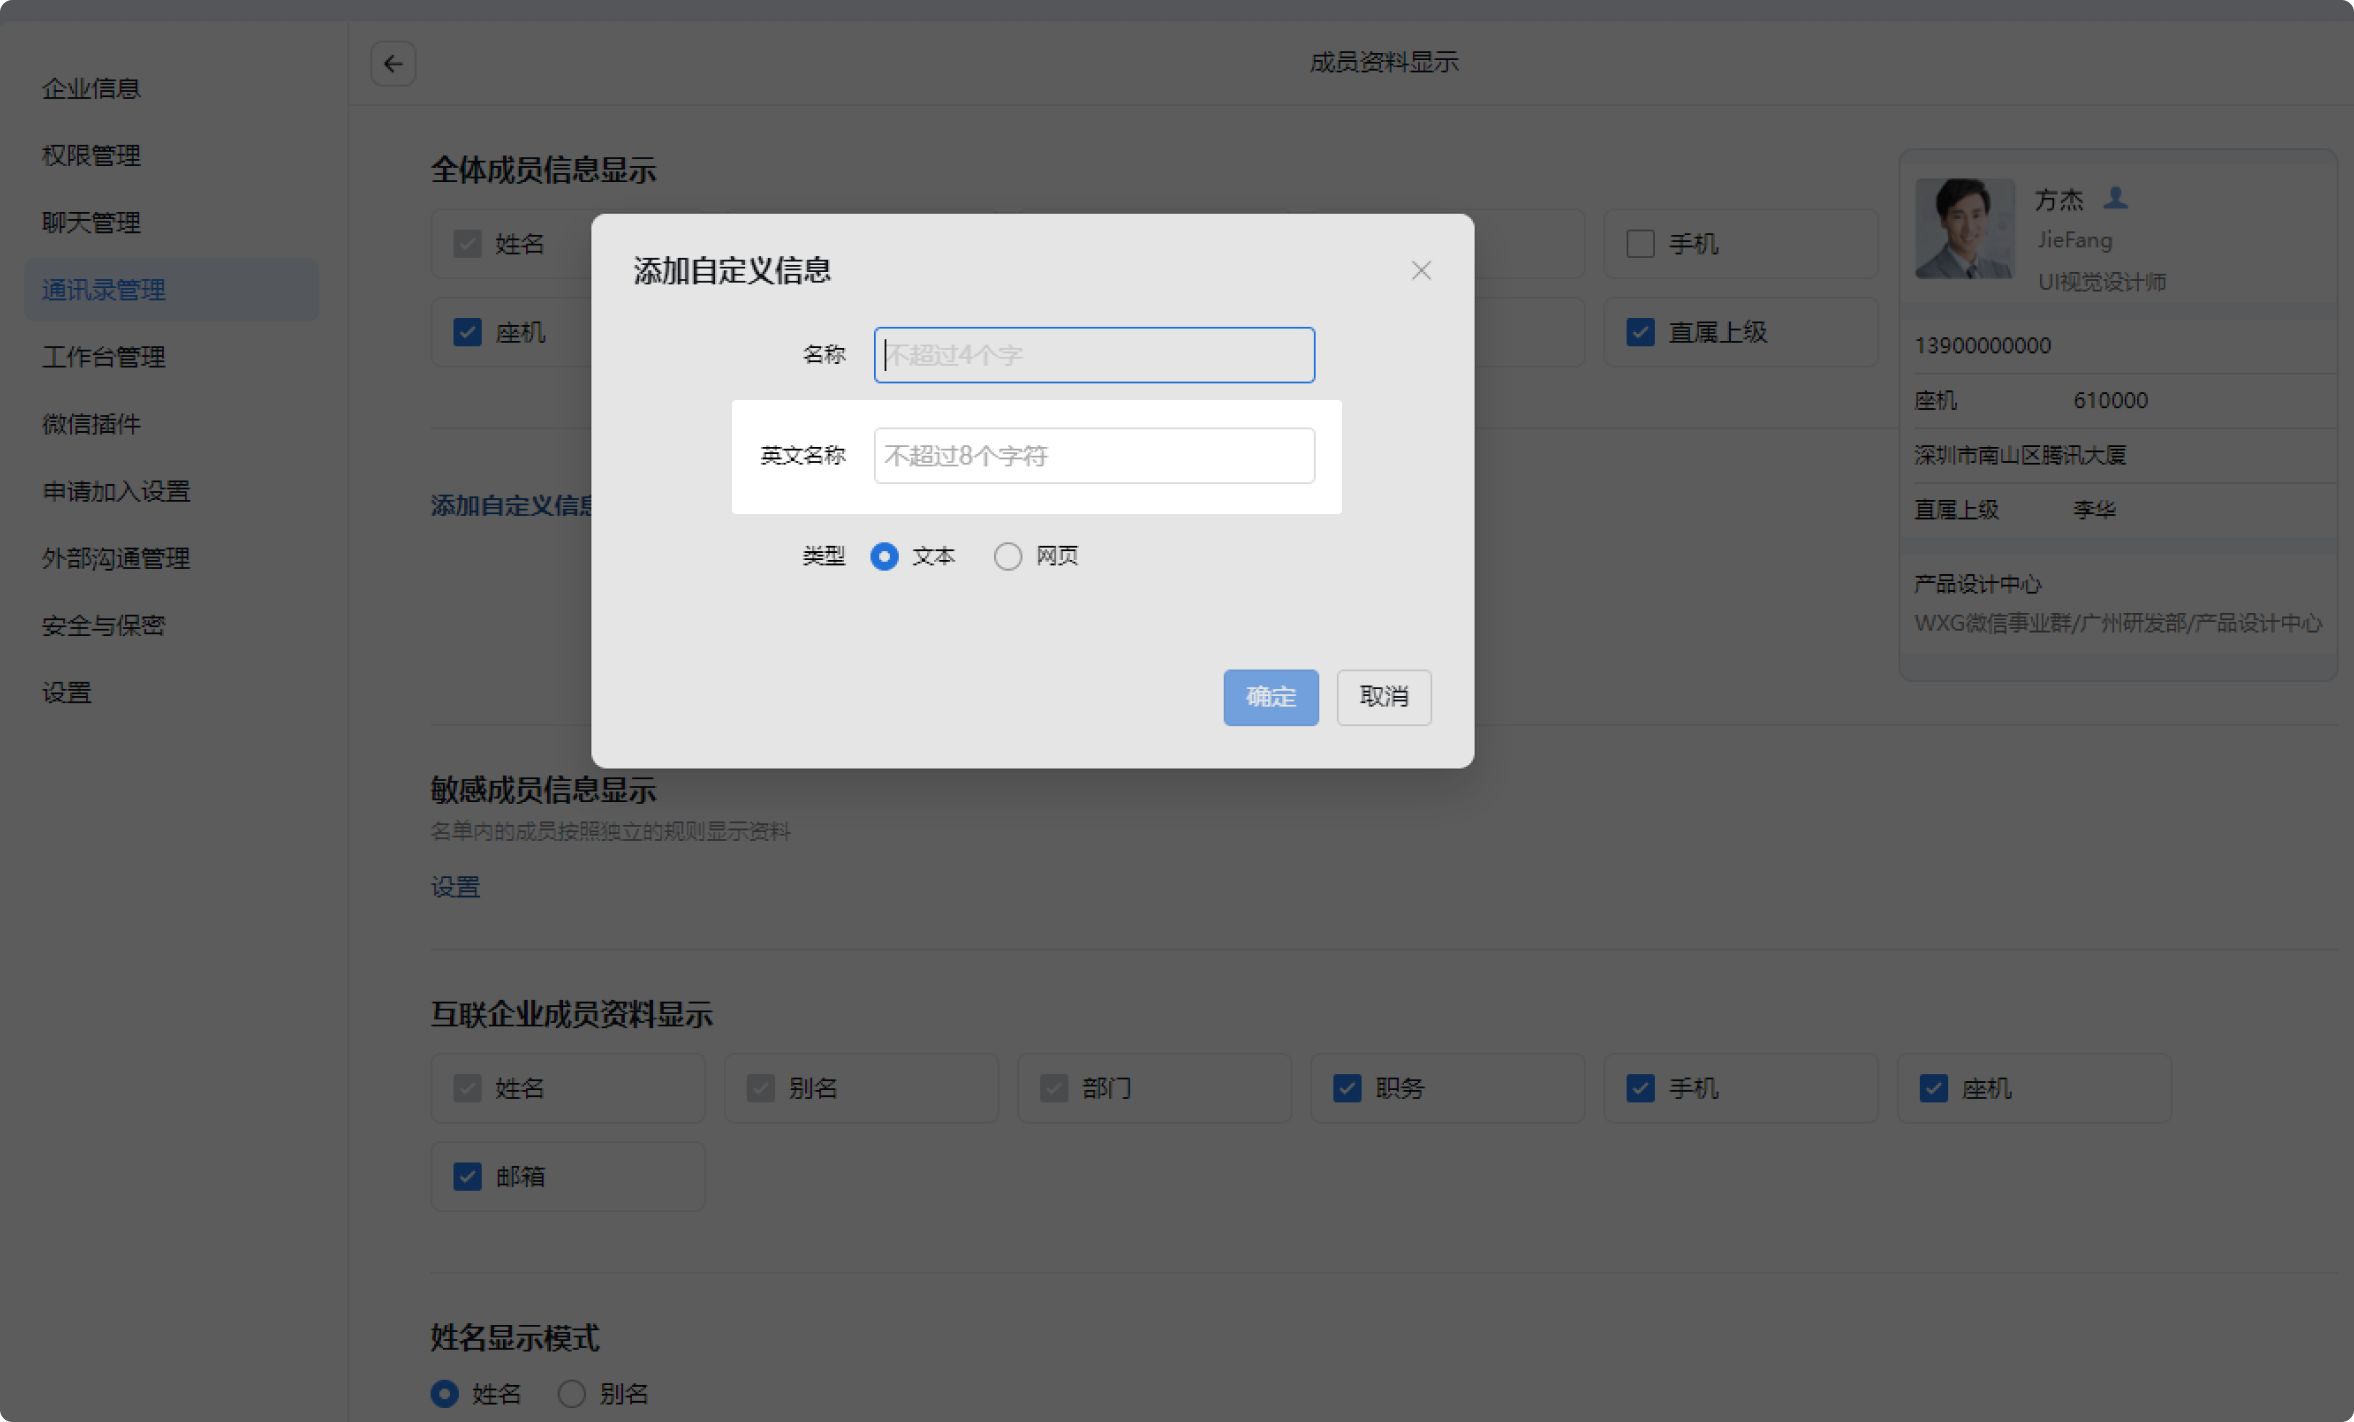
Task: Click the back arrow button
Action: (393, 64)
